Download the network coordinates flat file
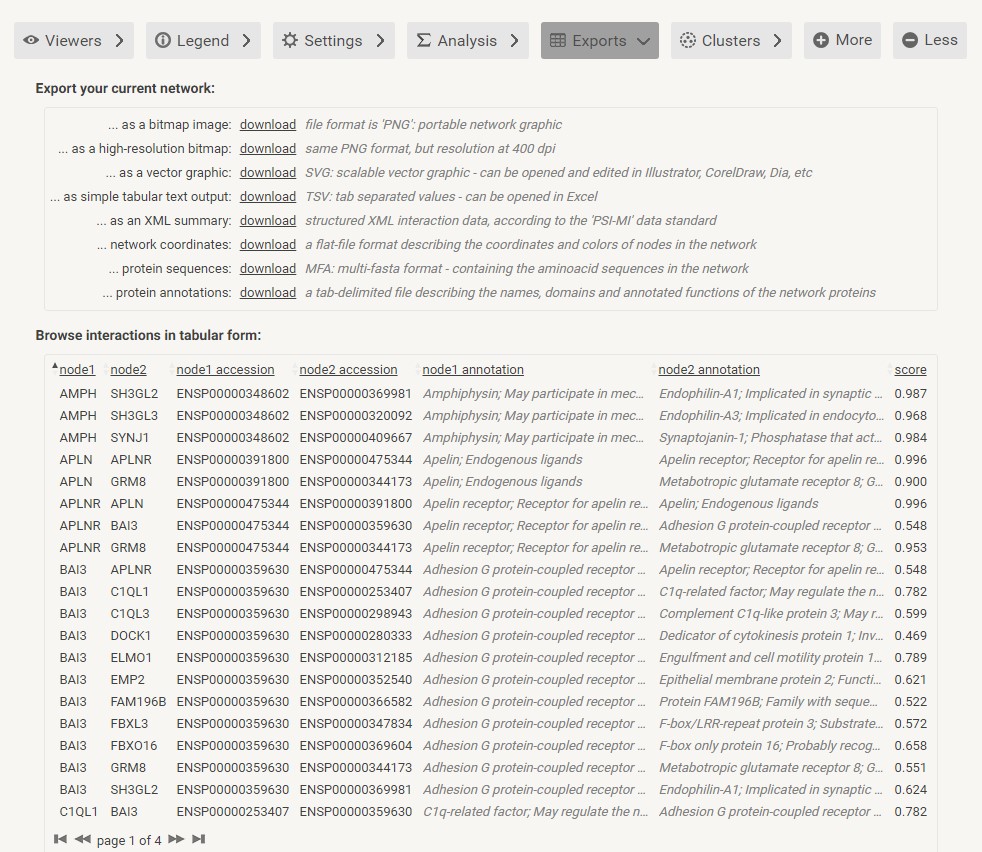 tap(268, 244)
